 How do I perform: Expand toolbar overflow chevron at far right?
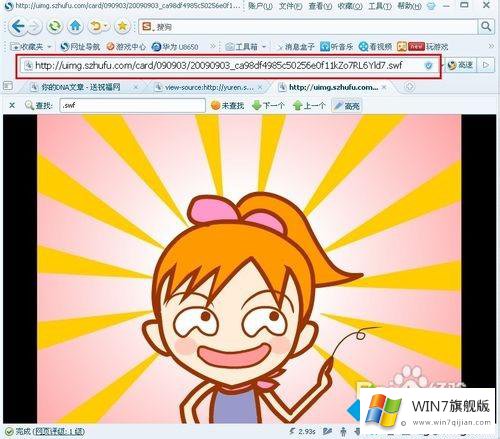(x=491, y=46)
